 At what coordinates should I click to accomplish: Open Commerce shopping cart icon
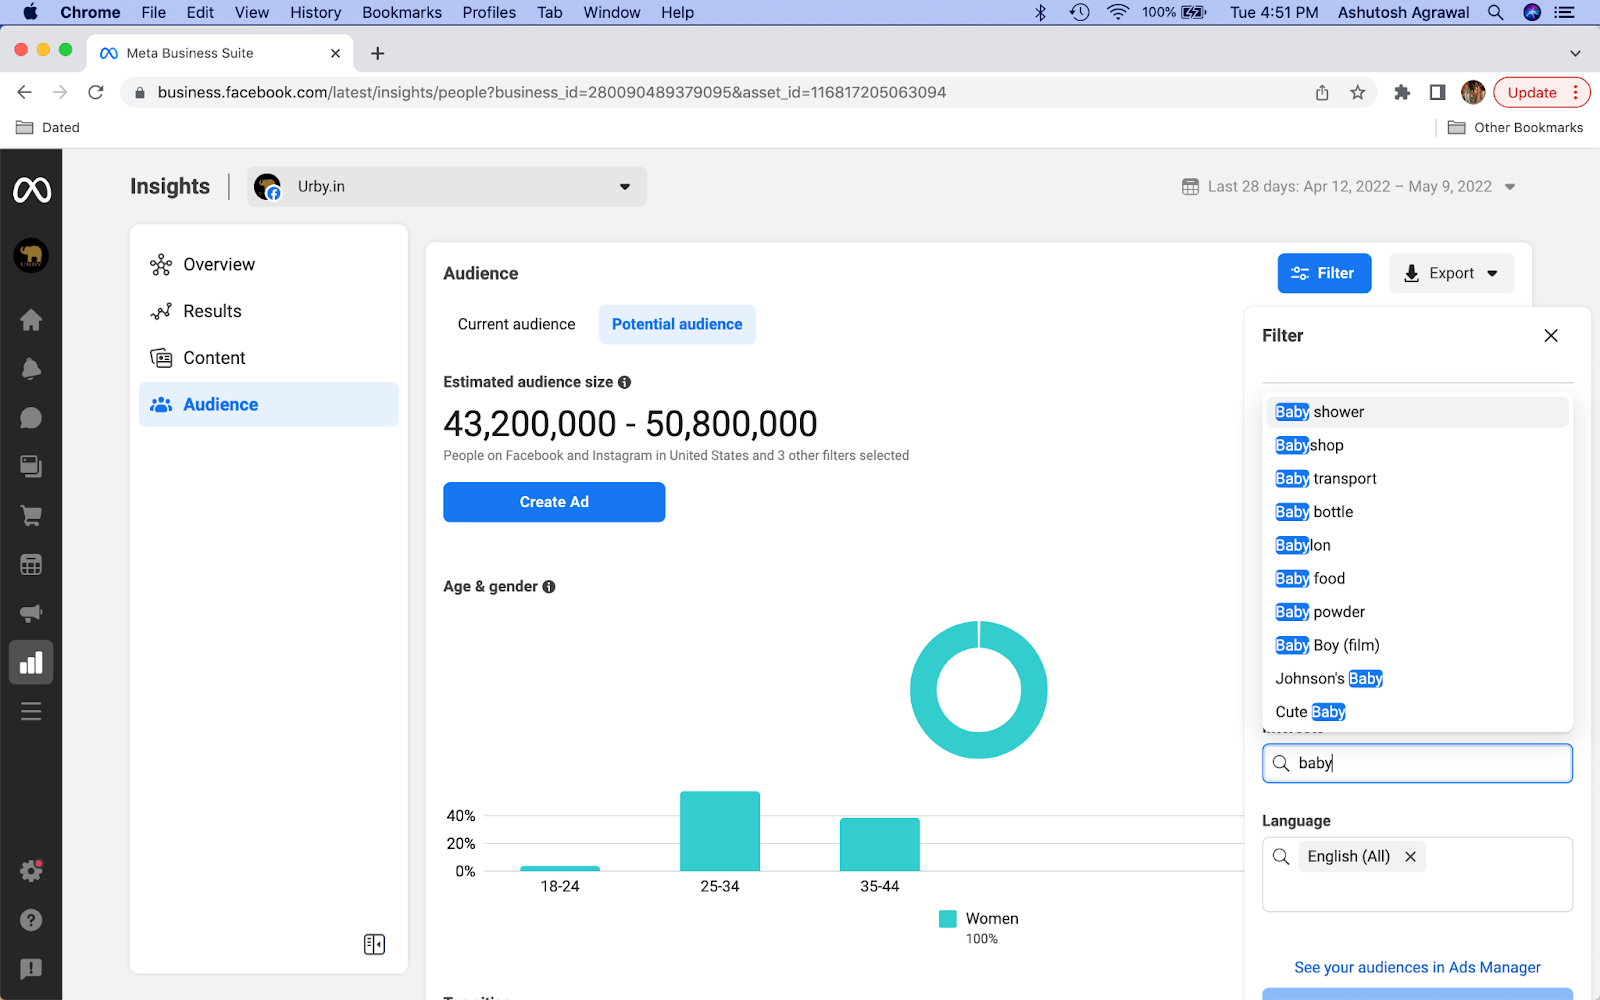31,516
